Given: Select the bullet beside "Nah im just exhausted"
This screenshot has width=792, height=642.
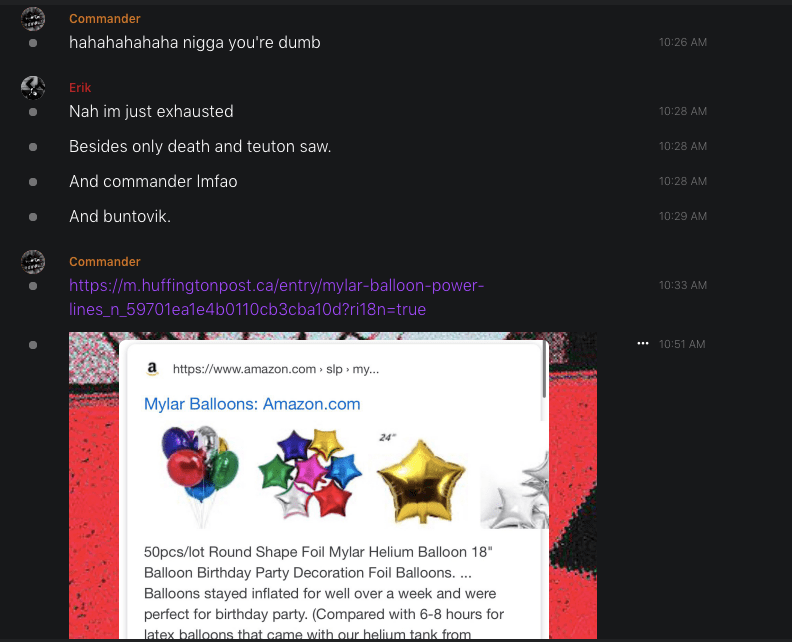Looking at the screenshot, I should pos(33,112).
